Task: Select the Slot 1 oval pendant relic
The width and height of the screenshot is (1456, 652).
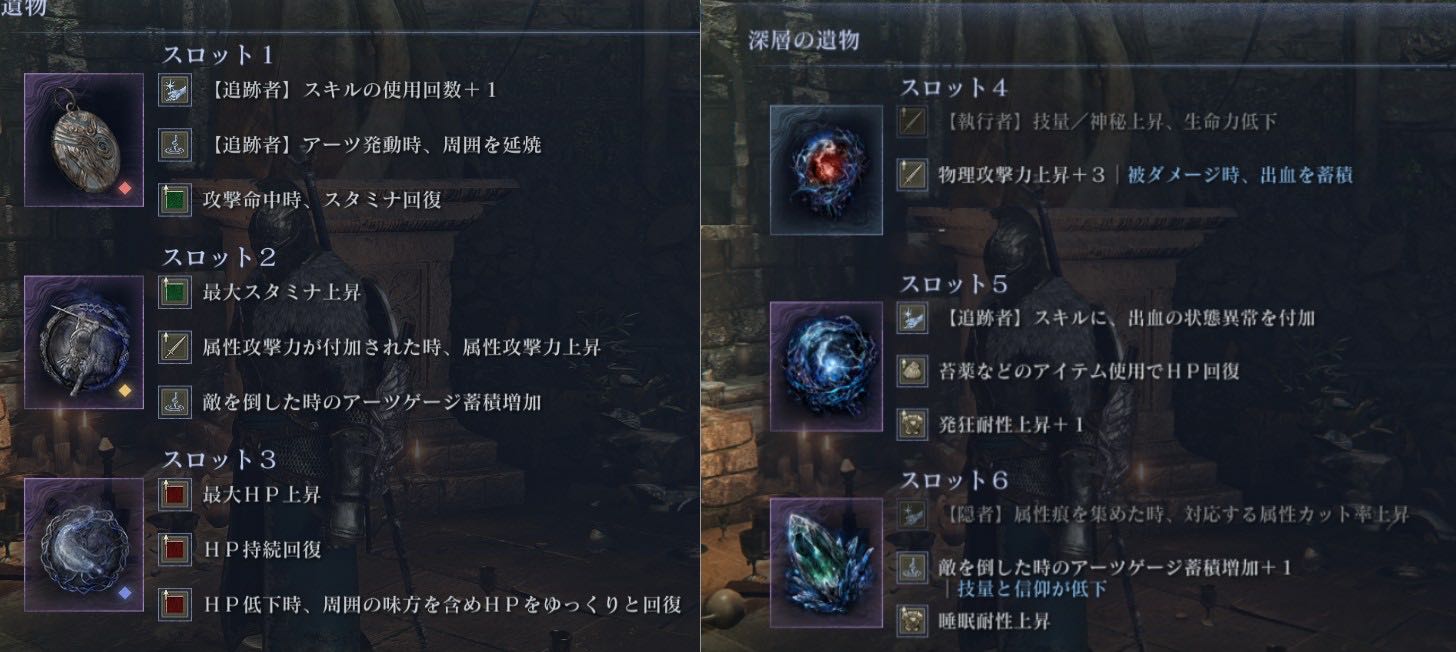Action: [84, 139]
